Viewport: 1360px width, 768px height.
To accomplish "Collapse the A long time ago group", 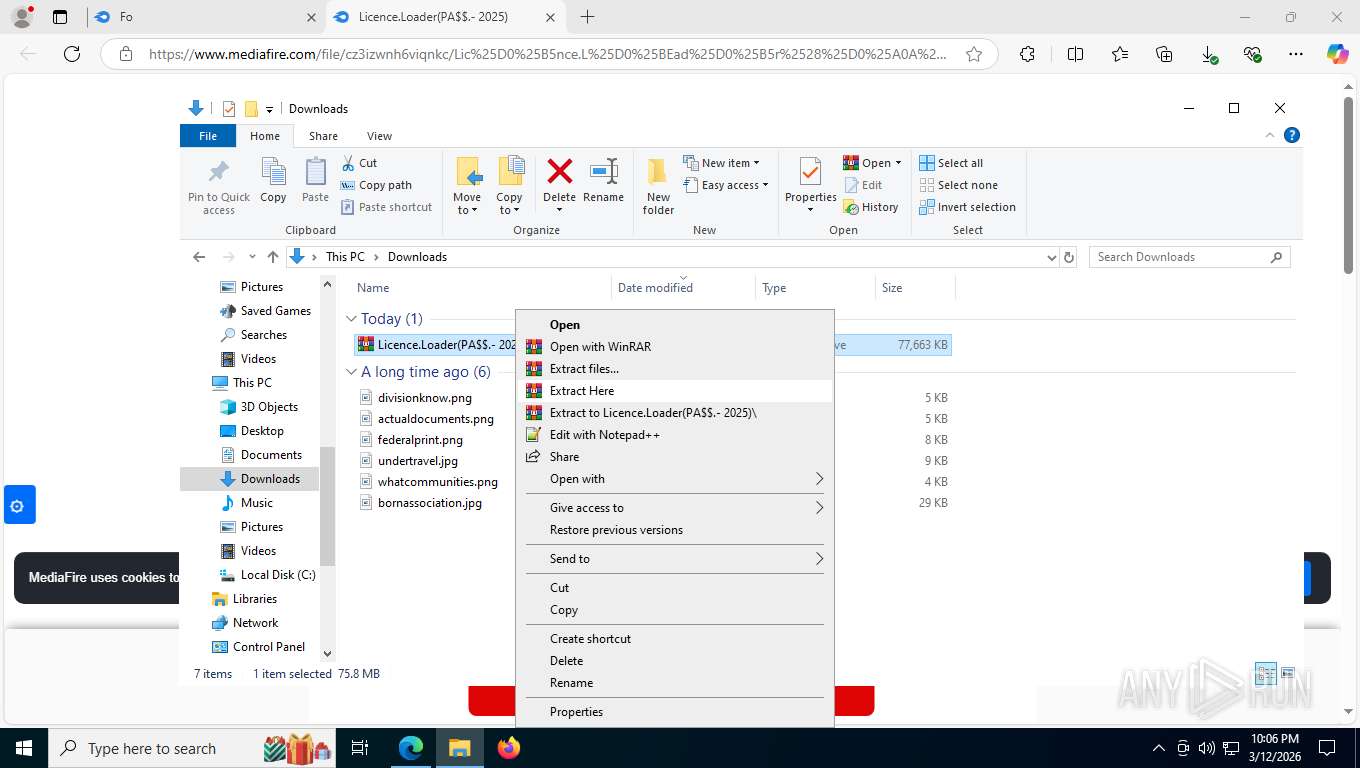I will point(351,372).
